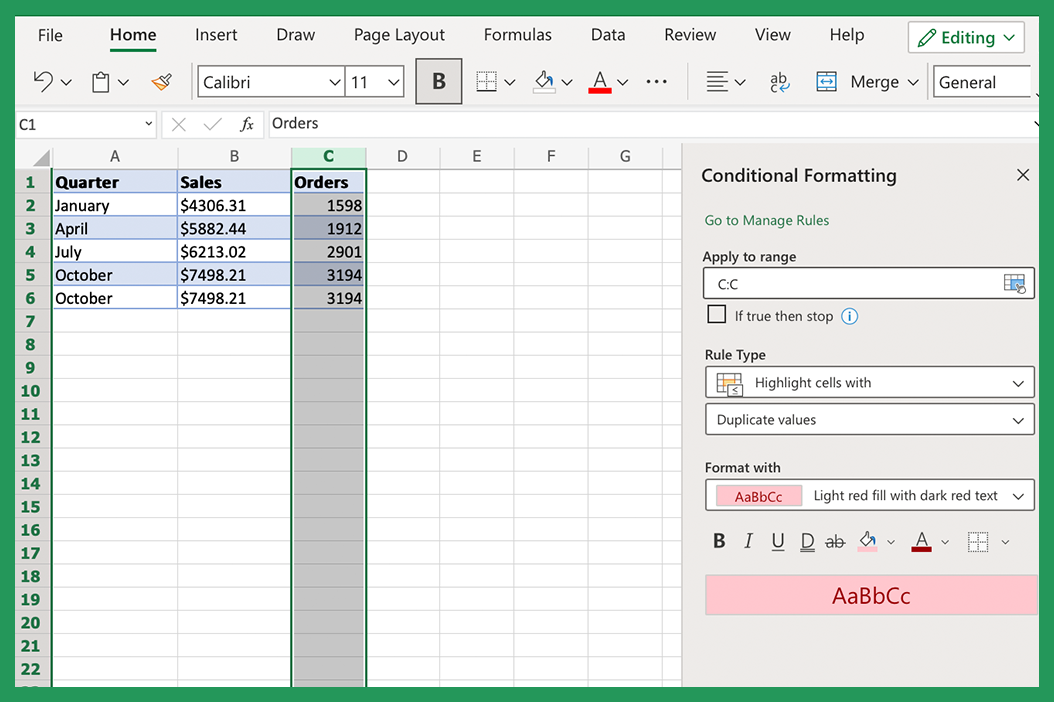
Task: Click the AaBbCc format preview button
Action: [756, 495]
